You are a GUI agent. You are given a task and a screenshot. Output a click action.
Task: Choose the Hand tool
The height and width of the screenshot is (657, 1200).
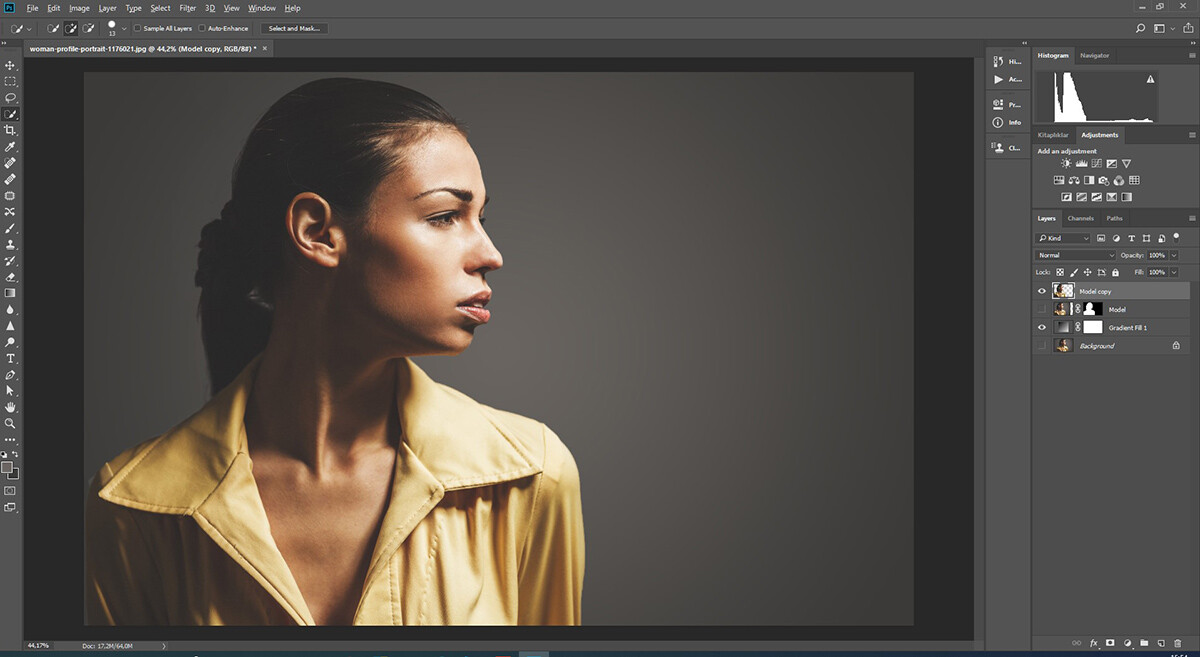[10, 407]
